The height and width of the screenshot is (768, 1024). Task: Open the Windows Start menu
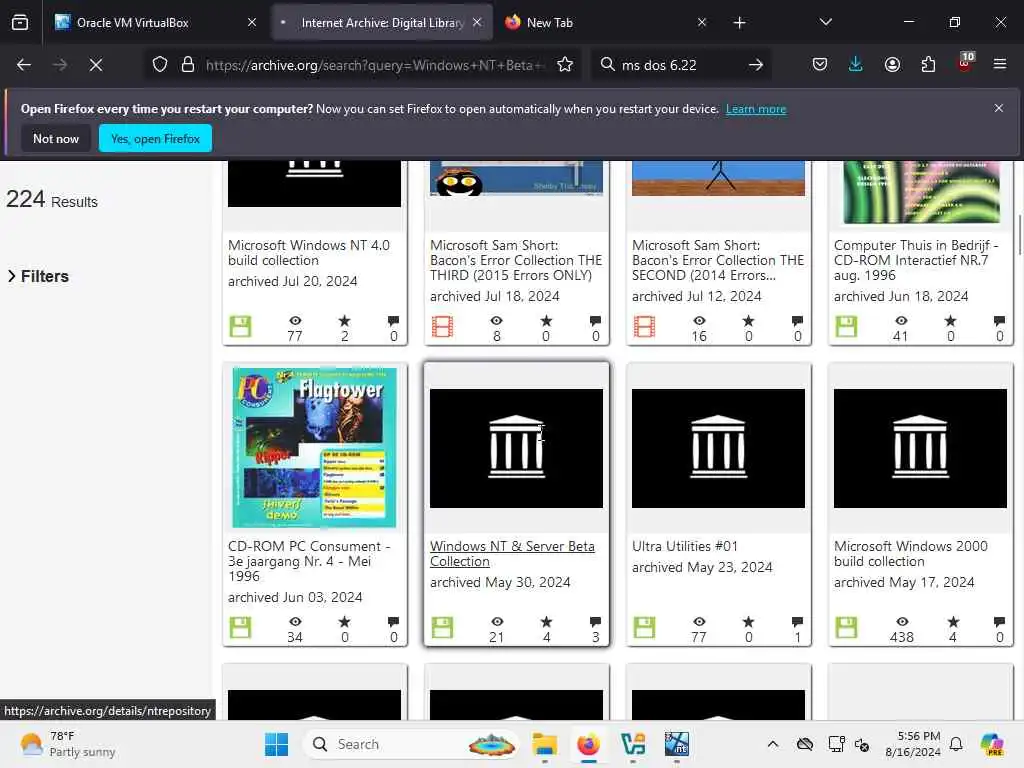276,744
